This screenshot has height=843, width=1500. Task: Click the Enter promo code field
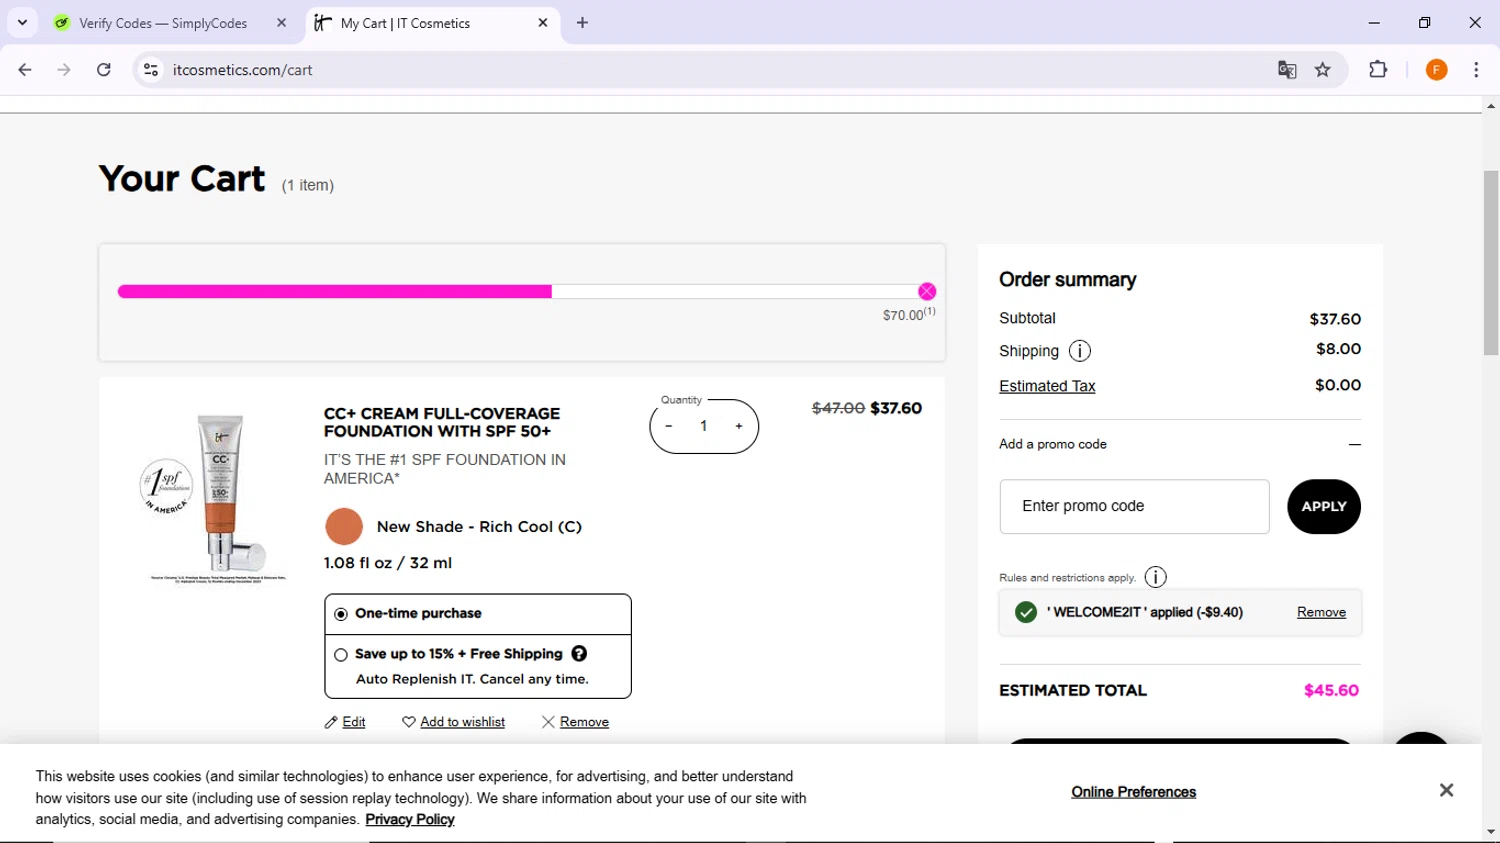coord(1134,506)
